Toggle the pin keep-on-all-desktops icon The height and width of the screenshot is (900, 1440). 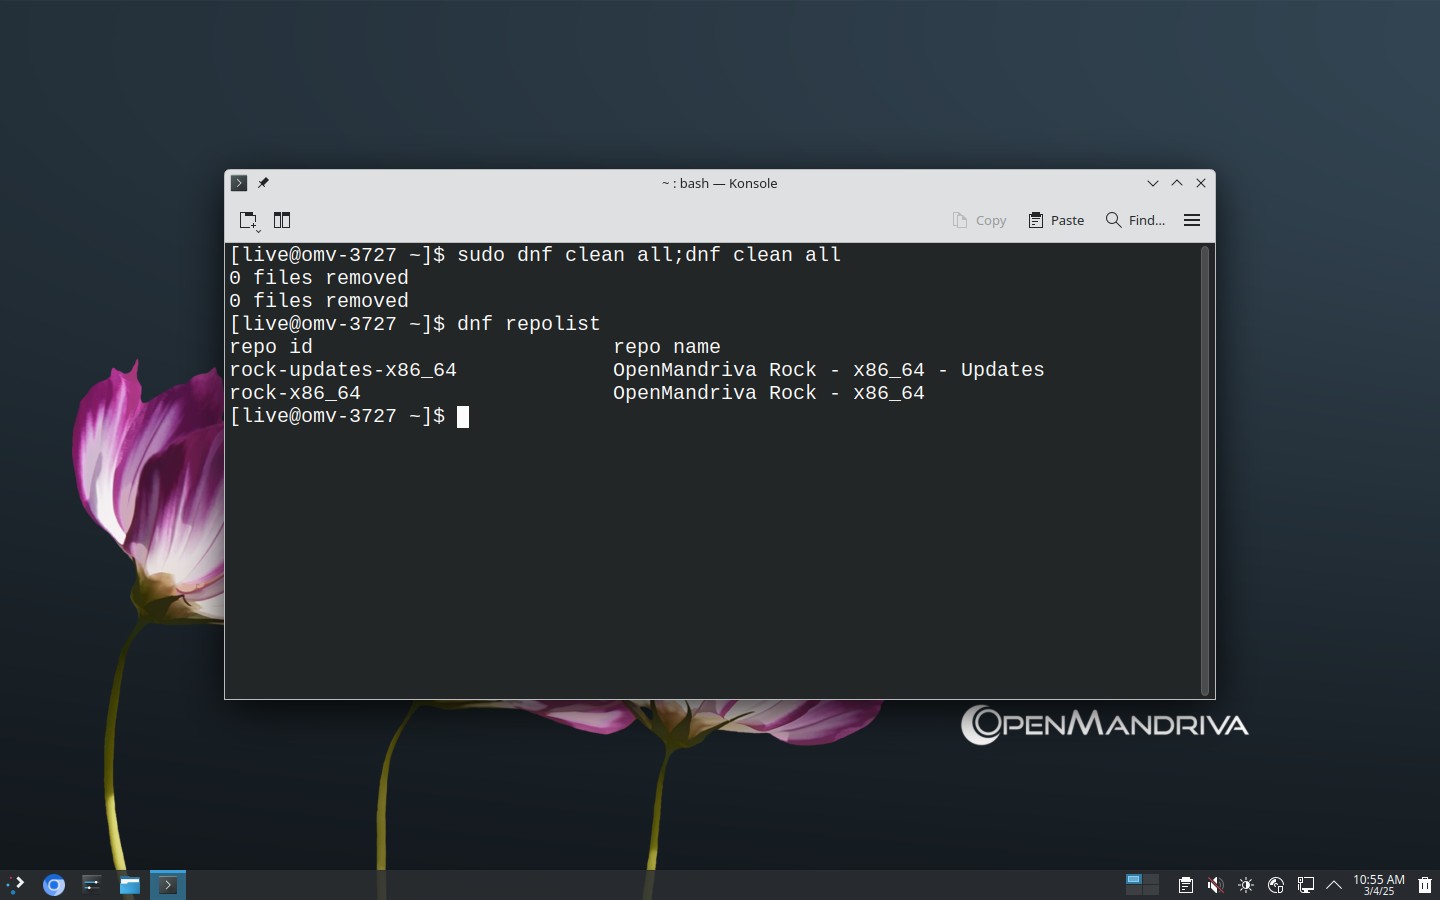pos(263,183)
